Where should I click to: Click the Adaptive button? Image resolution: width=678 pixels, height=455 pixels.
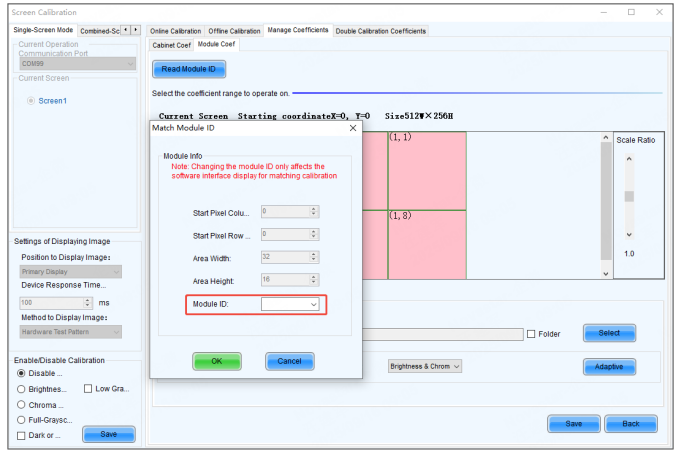(x=609, y=367)
